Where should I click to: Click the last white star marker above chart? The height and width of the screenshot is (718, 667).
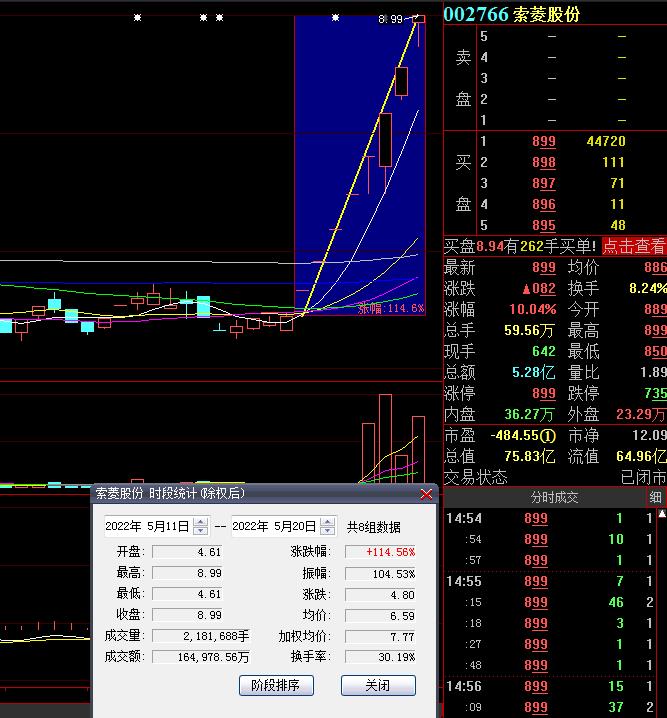[x=335, y=18]
